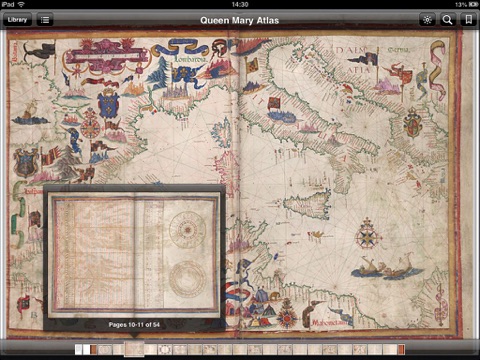This screenshot has height=360, width=480.
Task: Select the scrubber thumbnail with the dark oval ornament
Action: (165, 349)
